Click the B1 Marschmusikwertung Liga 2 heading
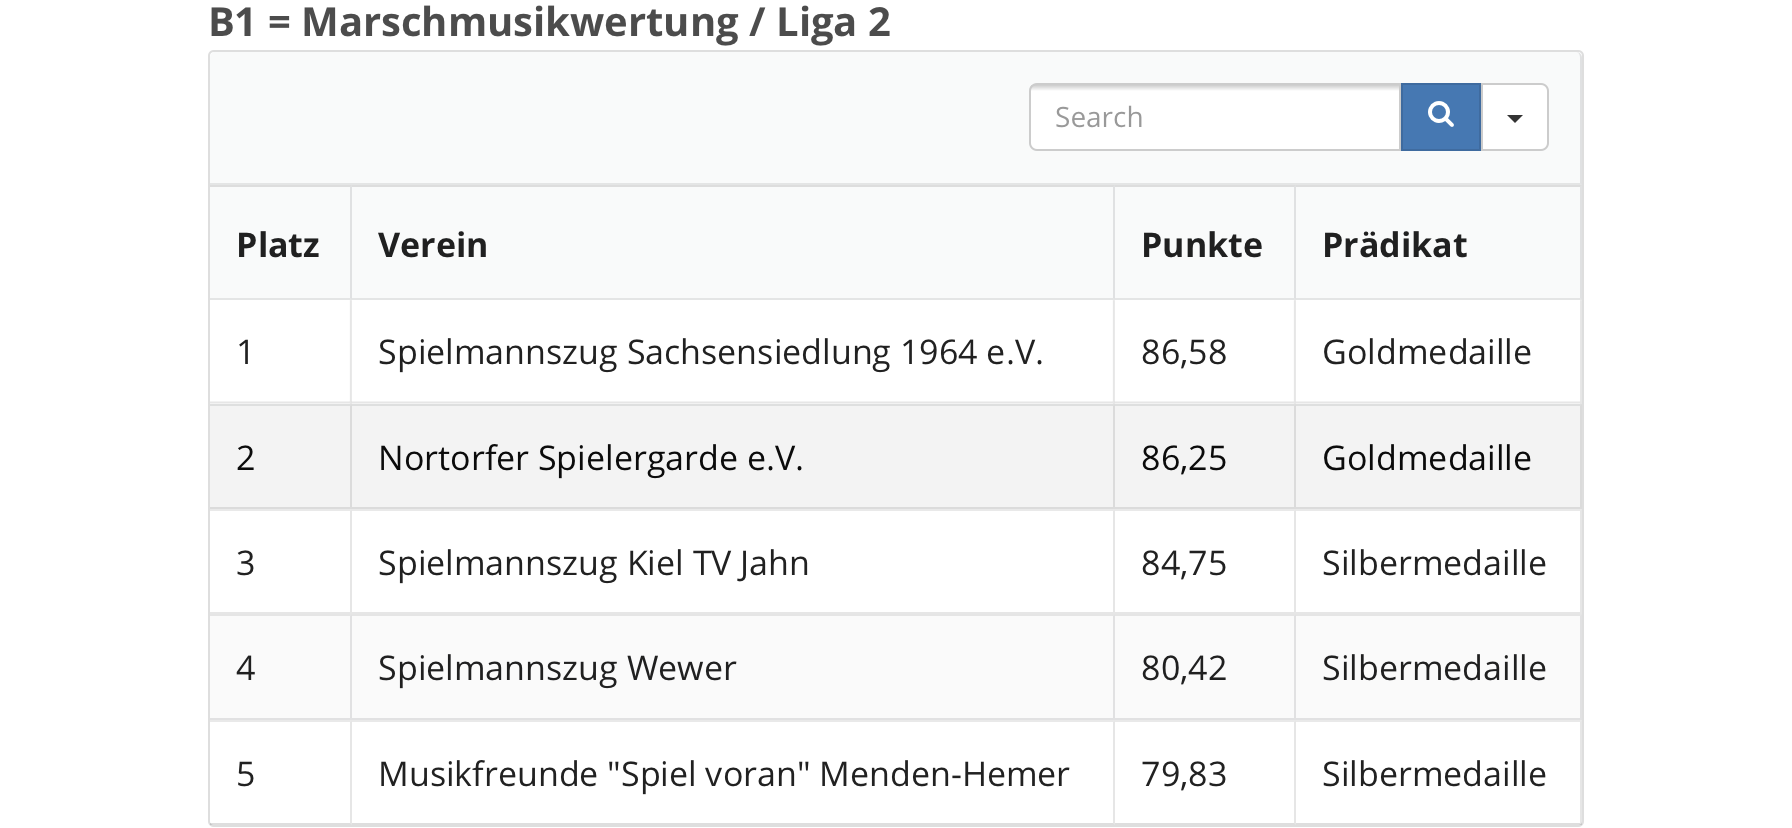This screenshot has width=1792, height=828. click(549, 22)
